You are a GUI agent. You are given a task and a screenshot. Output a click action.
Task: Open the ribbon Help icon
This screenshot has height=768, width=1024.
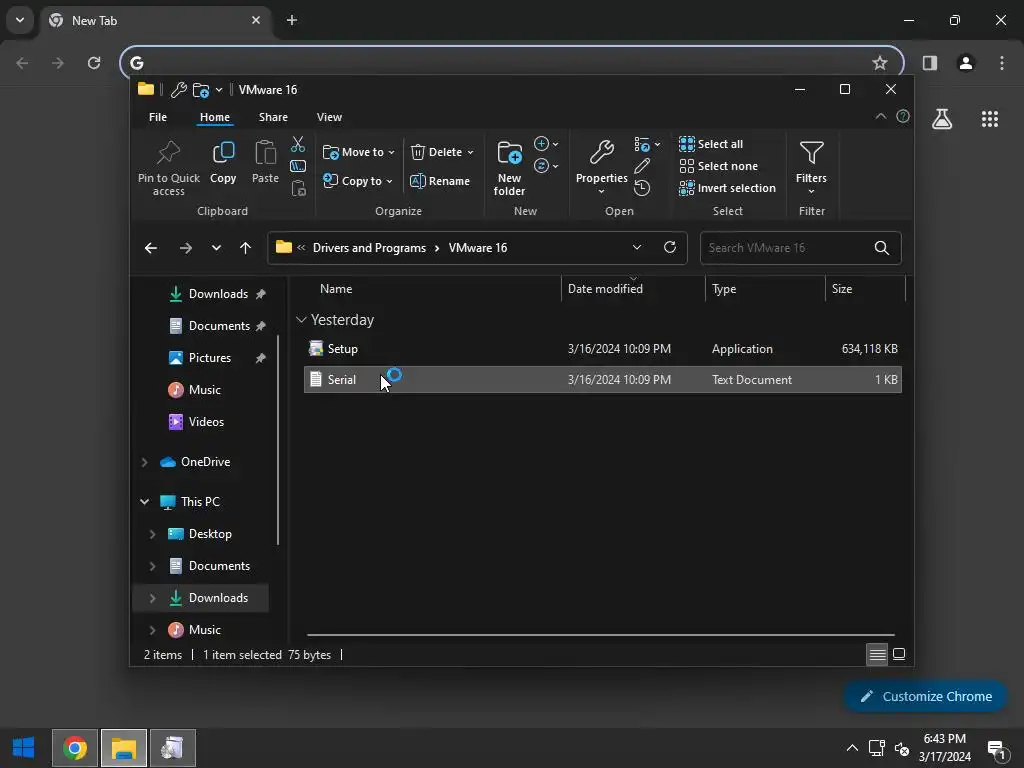click(903, 116)
